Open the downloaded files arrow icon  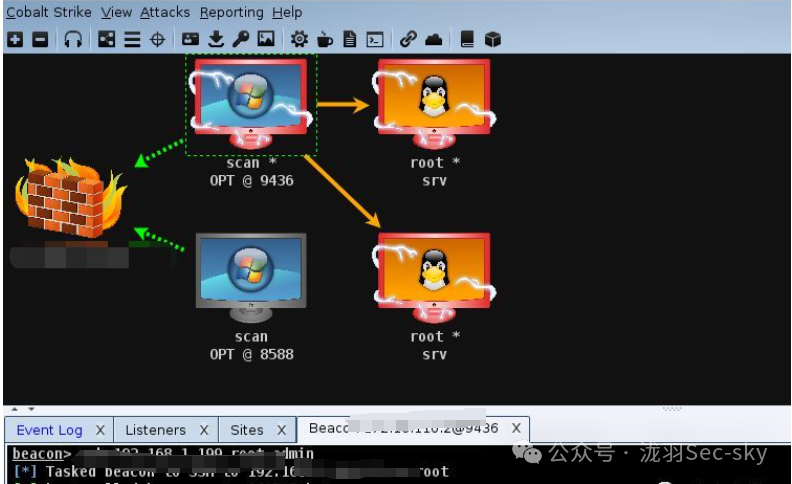(x=216, y=39)
